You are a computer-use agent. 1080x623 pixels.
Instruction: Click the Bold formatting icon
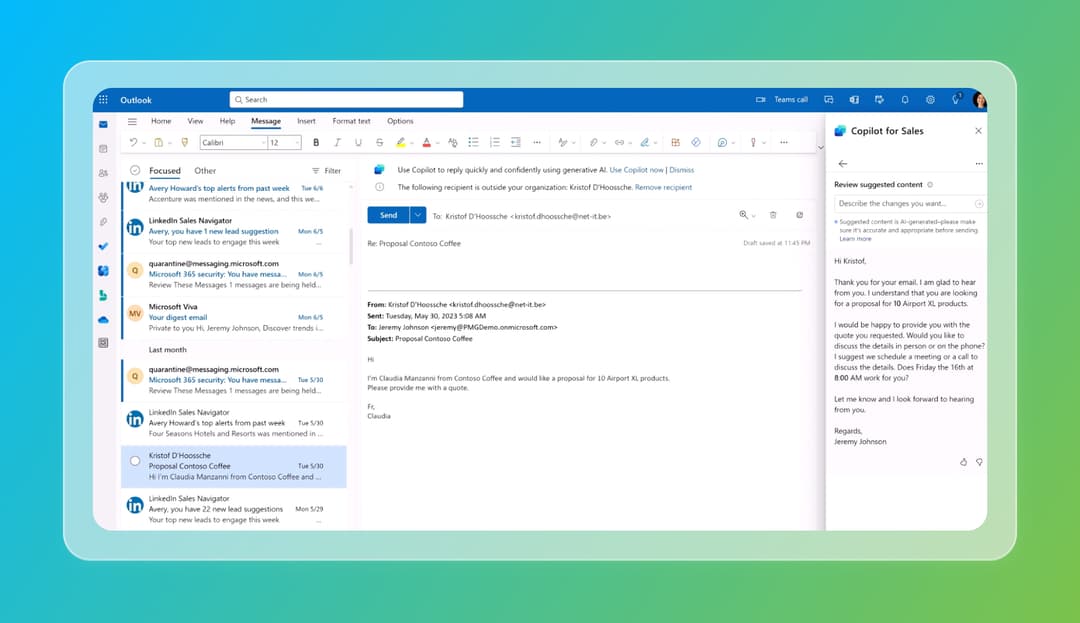pyautogui.click(x=316, y=143)
